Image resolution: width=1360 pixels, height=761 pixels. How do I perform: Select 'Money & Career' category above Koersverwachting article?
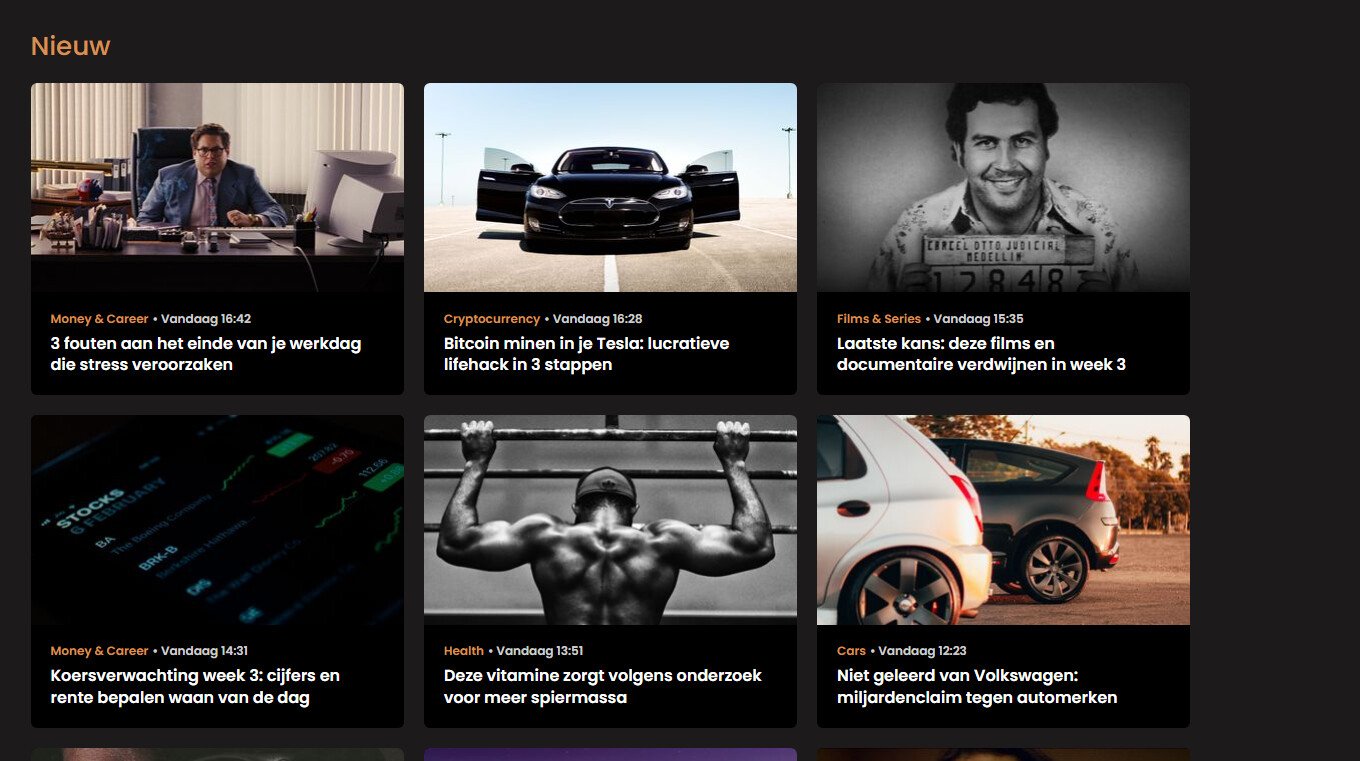click(99, 651)
